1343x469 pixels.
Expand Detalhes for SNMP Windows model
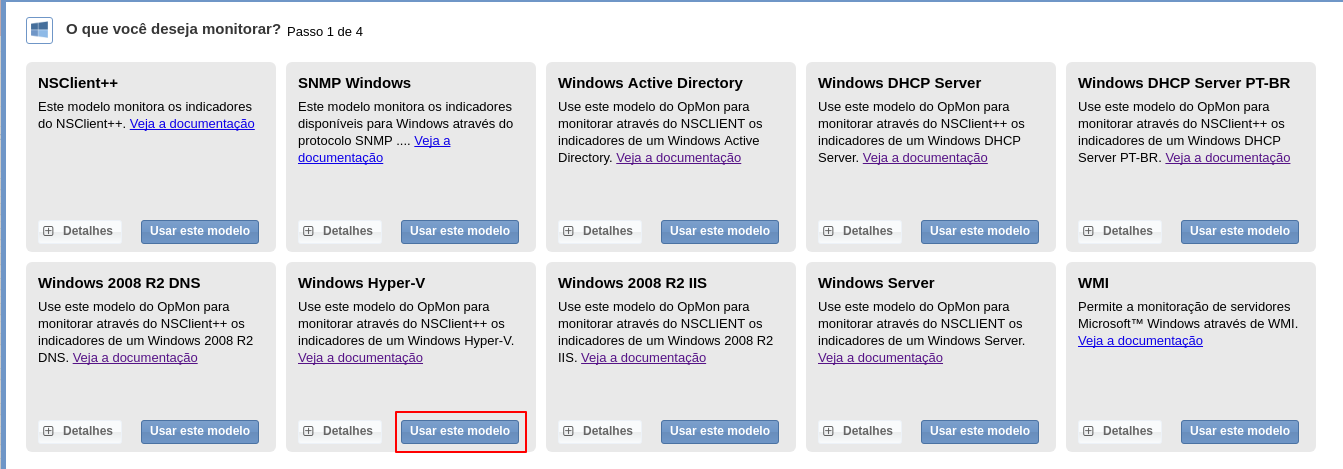[x=340, y=231]
